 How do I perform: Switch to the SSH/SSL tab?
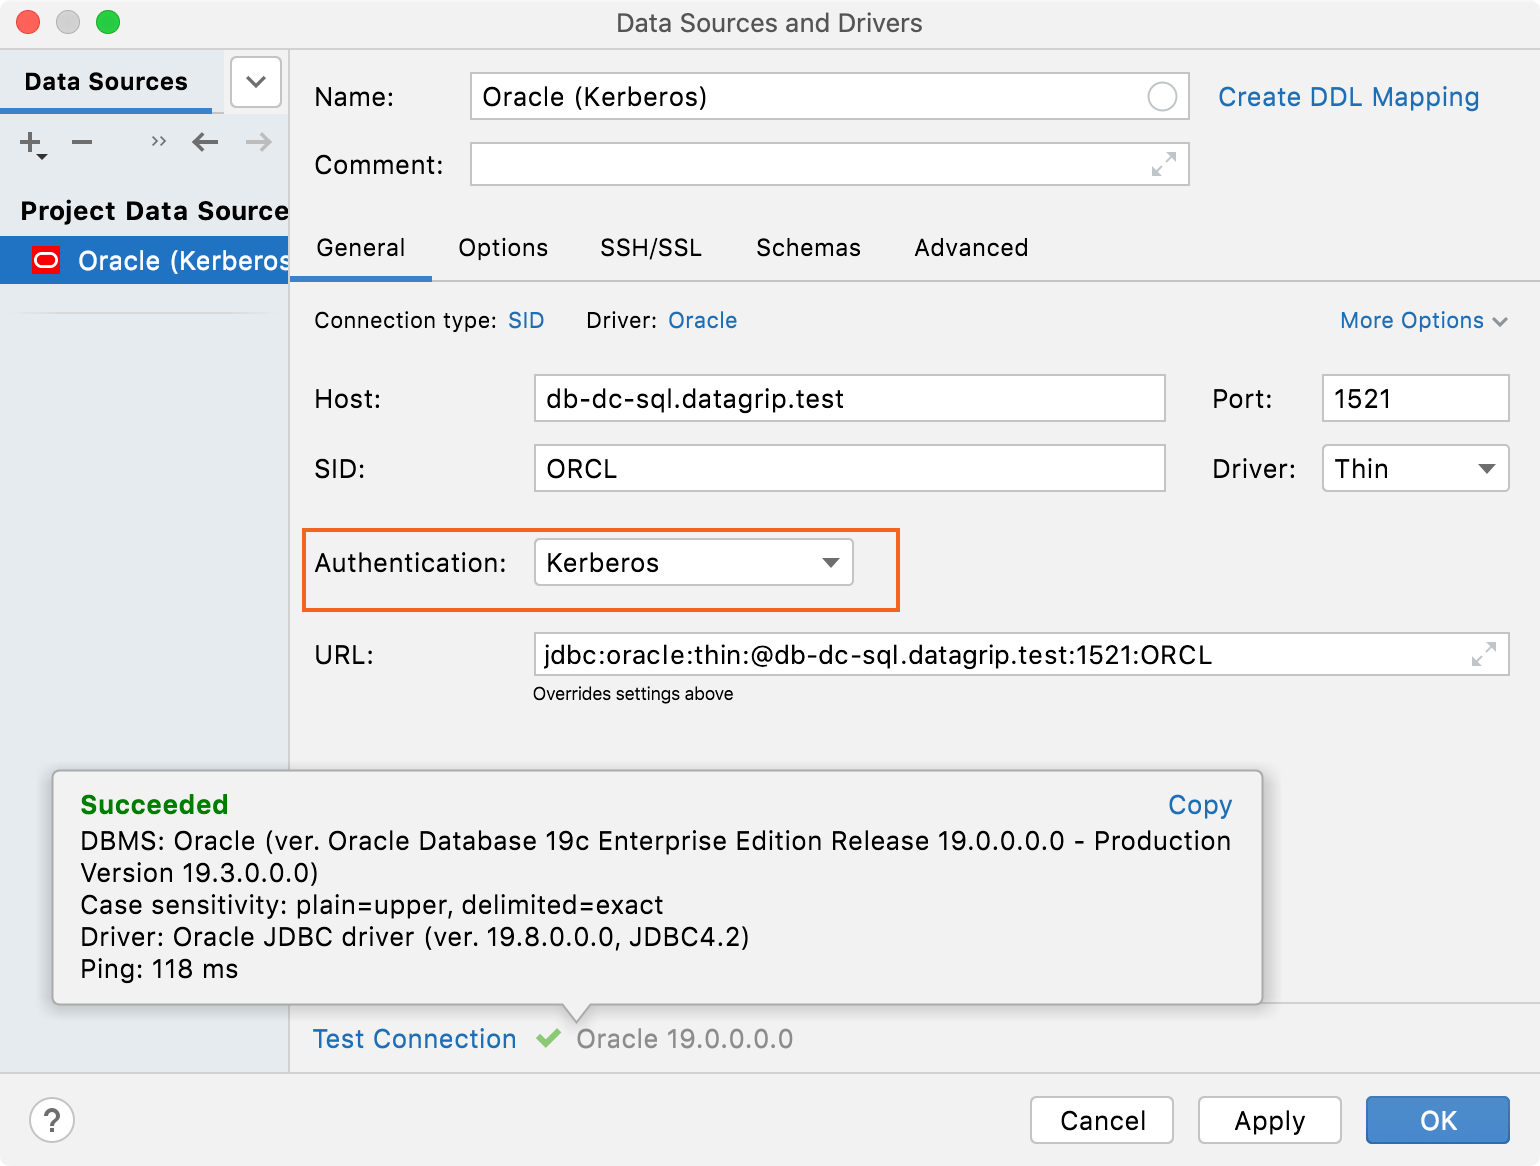pos(650,248)
